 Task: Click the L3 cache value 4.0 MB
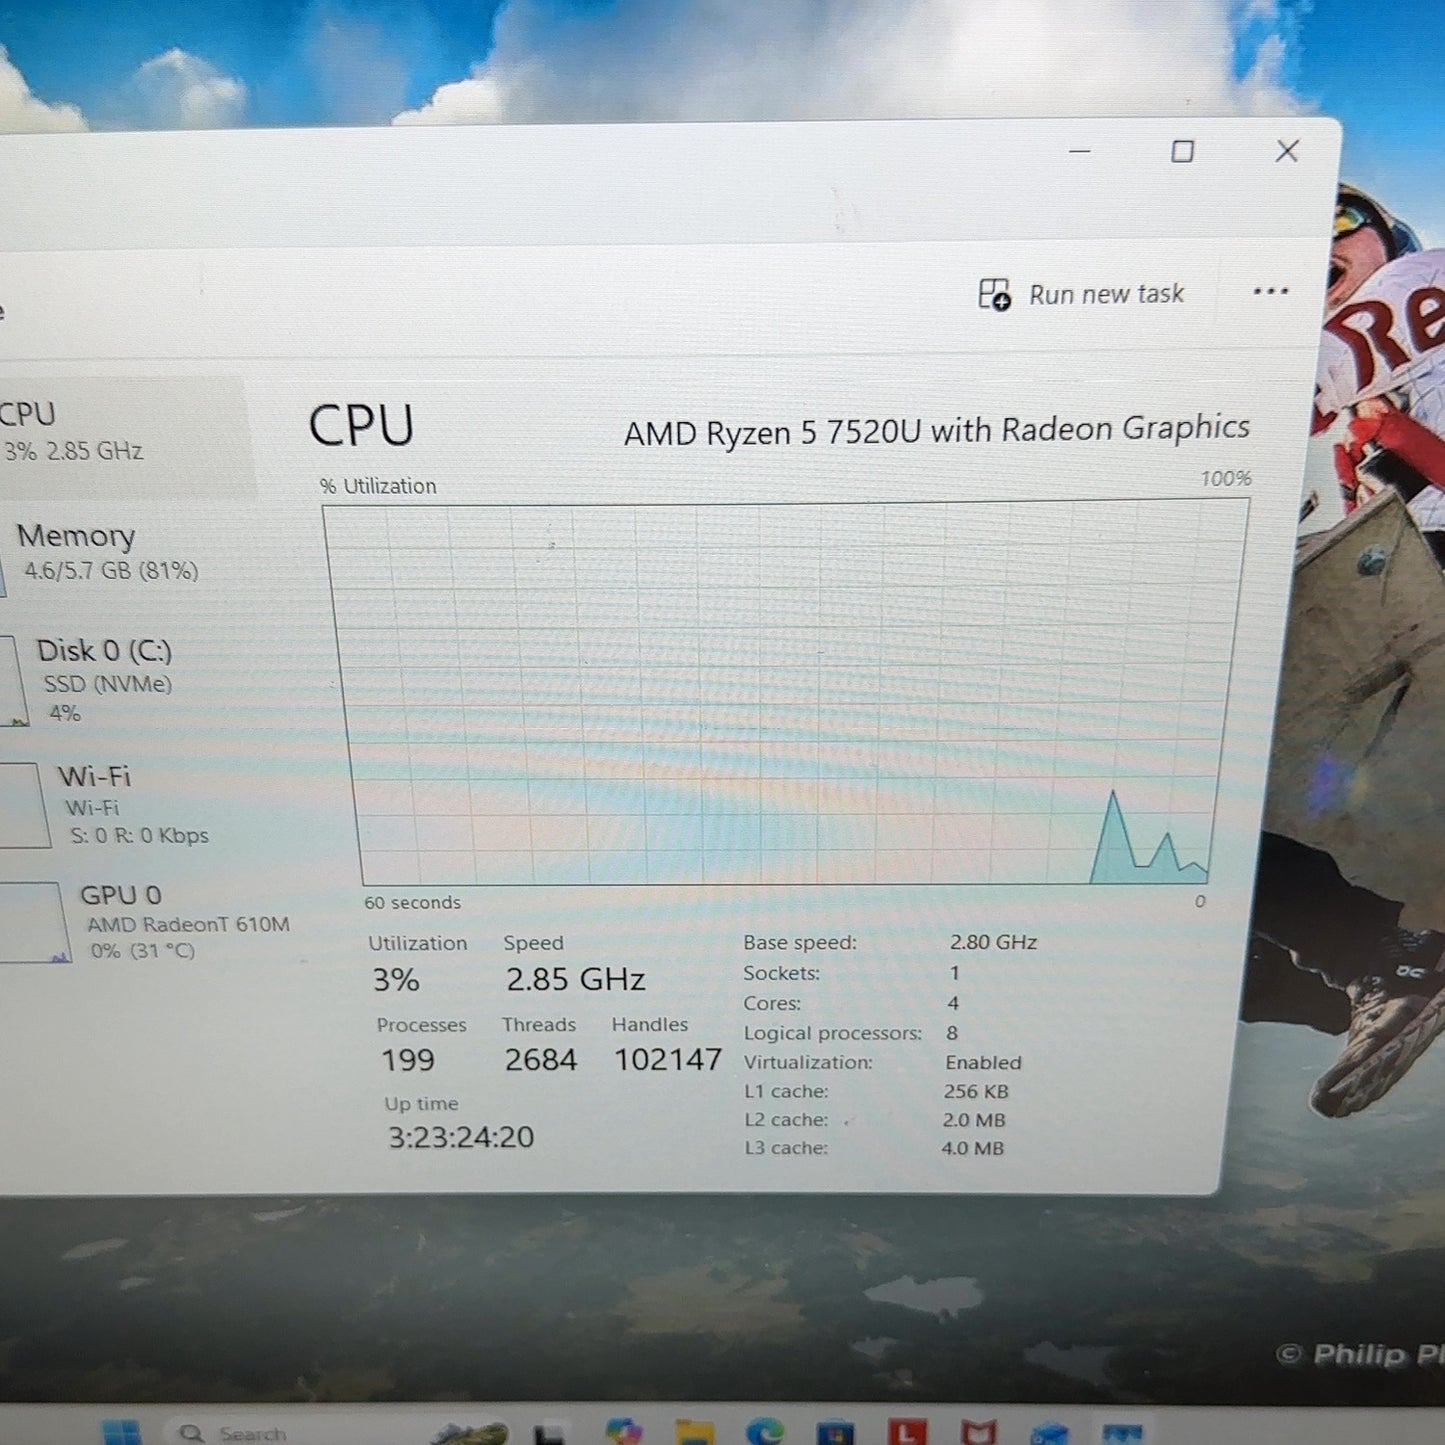[972, 1148]
